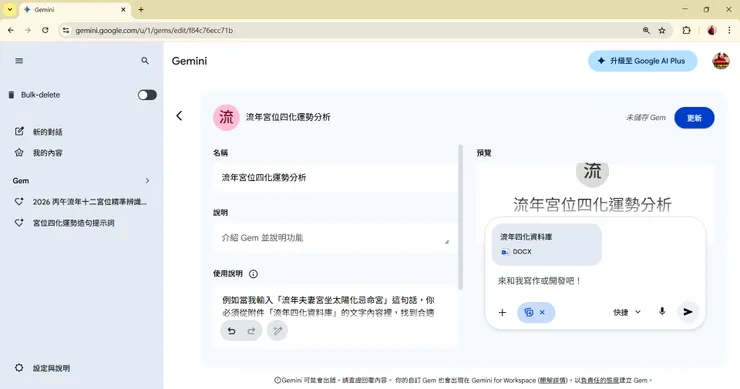Click the tool chip icon in preview
The height and width of the screenshot is (389, 740).
[529, 313]
